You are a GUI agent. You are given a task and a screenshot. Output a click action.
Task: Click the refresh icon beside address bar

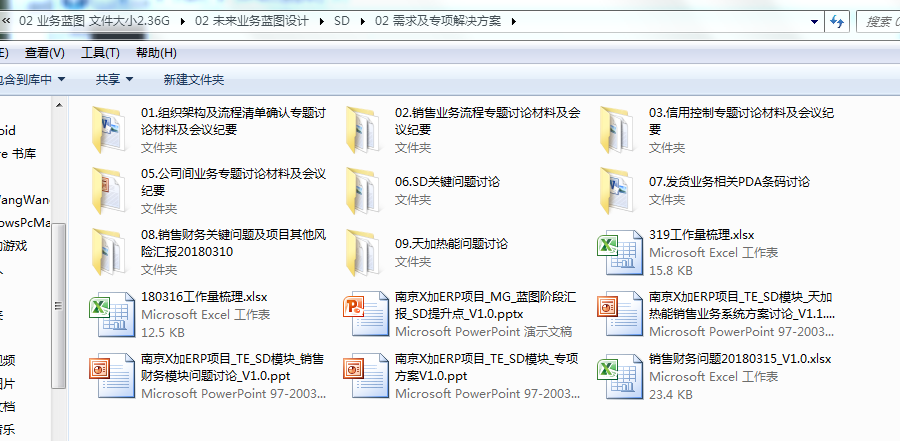point(837,20)
